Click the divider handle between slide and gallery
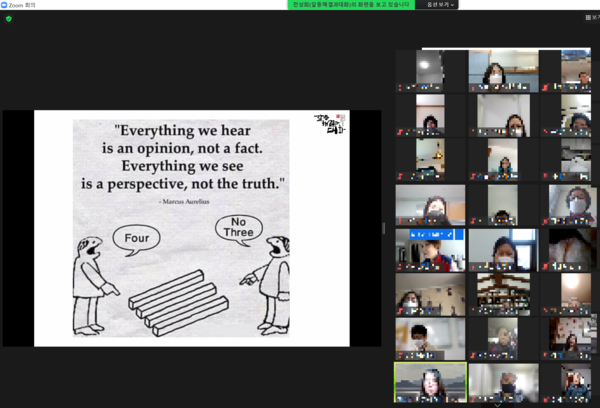Image resolution: width=600 pixels, height=408 pixels. [384, 228]
